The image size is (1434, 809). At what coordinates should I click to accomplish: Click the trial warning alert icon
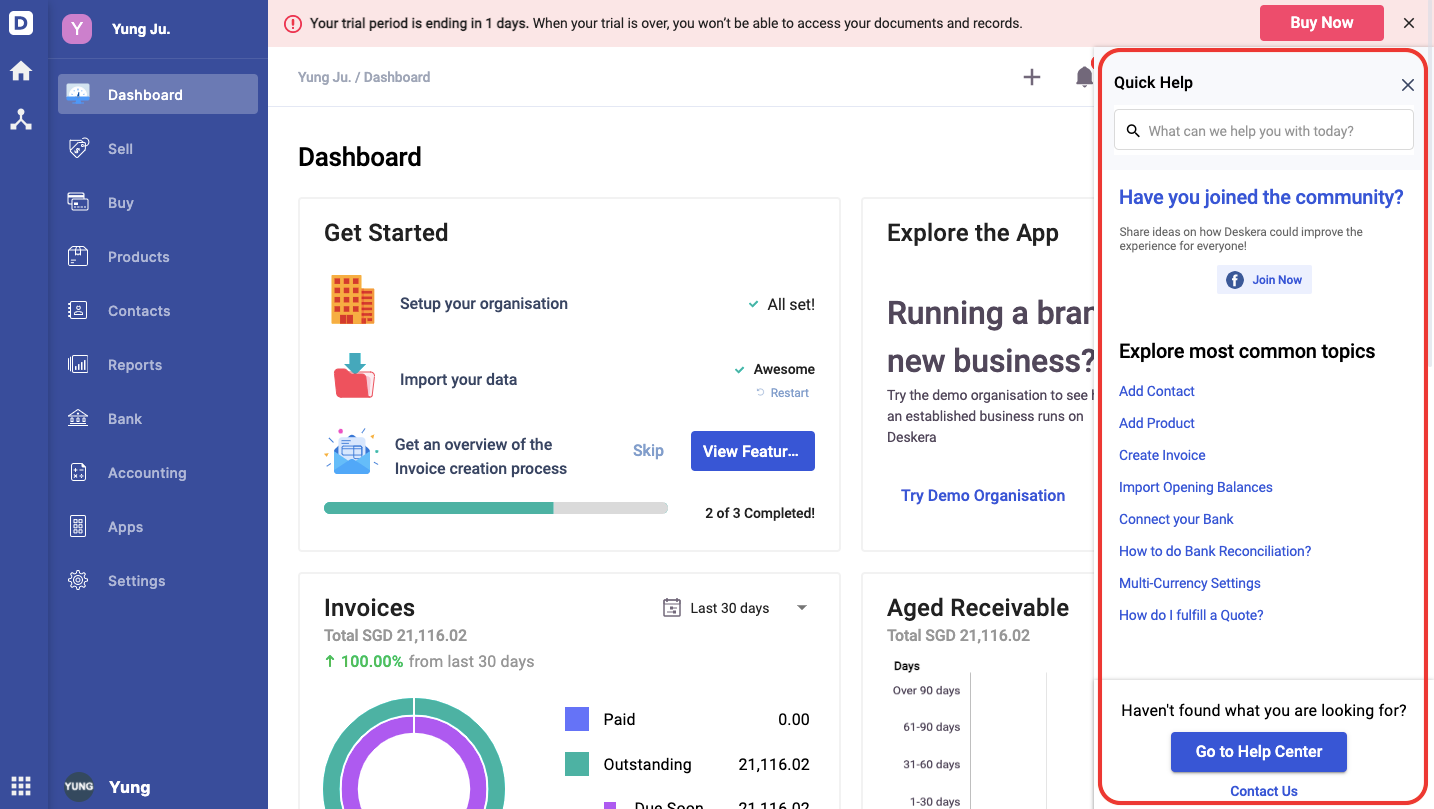coord(293,24)
